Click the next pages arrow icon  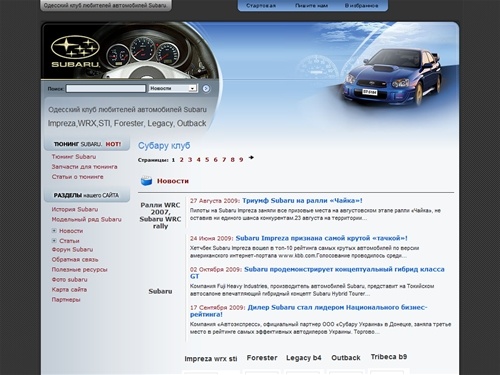pyautogui.click(x=251, y=157)
